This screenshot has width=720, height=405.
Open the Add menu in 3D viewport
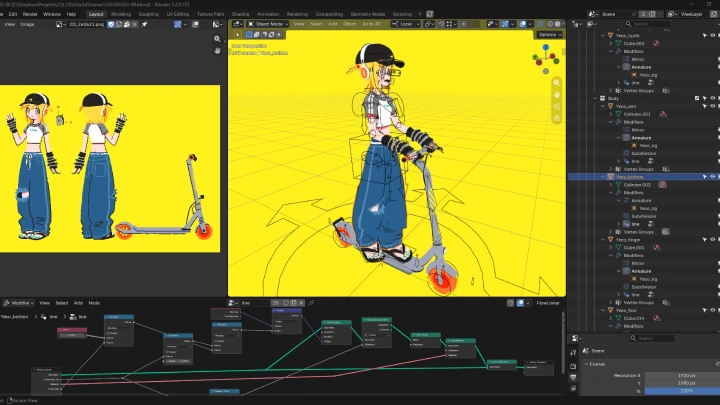pos(333,24)
